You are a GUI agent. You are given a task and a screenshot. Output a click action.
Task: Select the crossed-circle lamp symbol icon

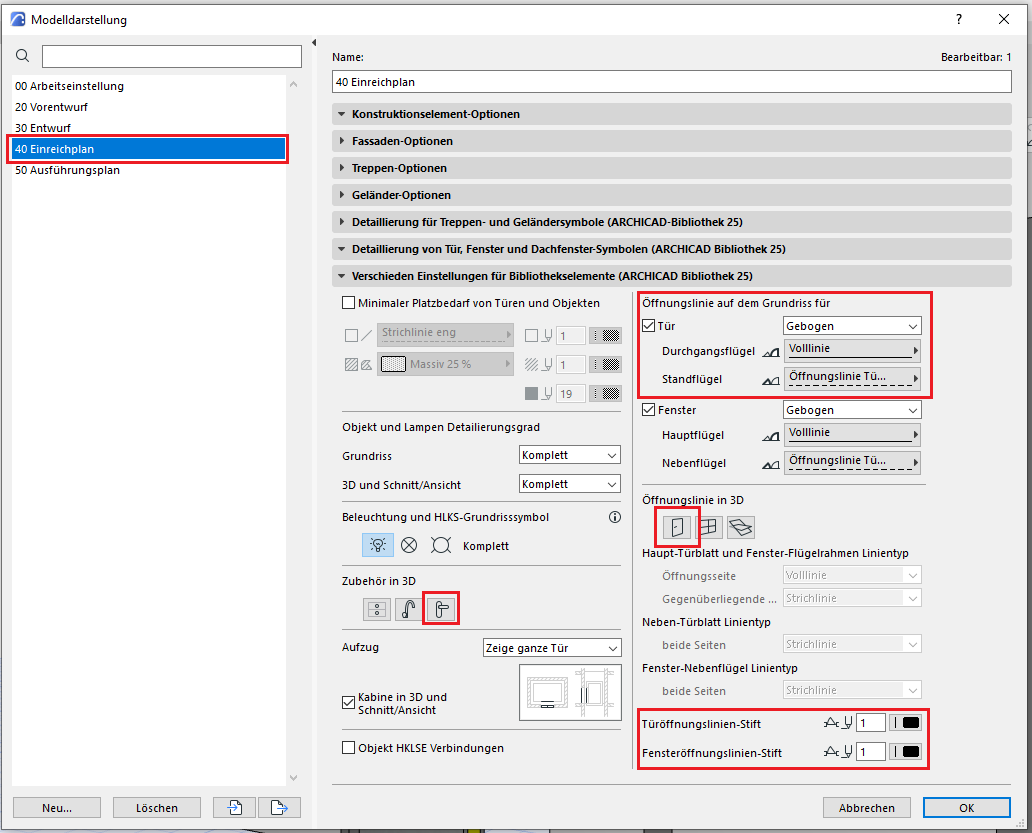point(409,545)
